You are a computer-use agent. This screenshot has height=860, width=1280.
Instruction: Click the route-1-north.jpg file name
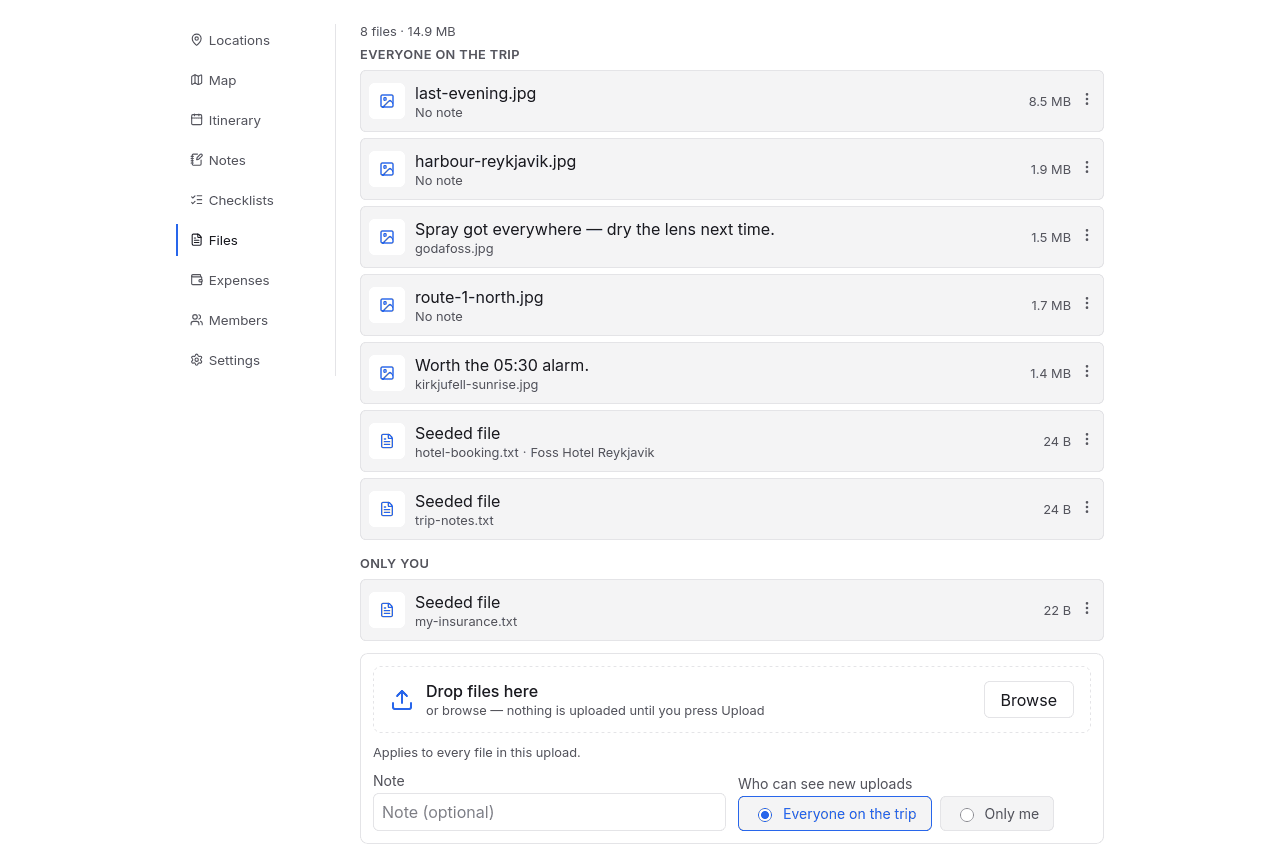479,297
